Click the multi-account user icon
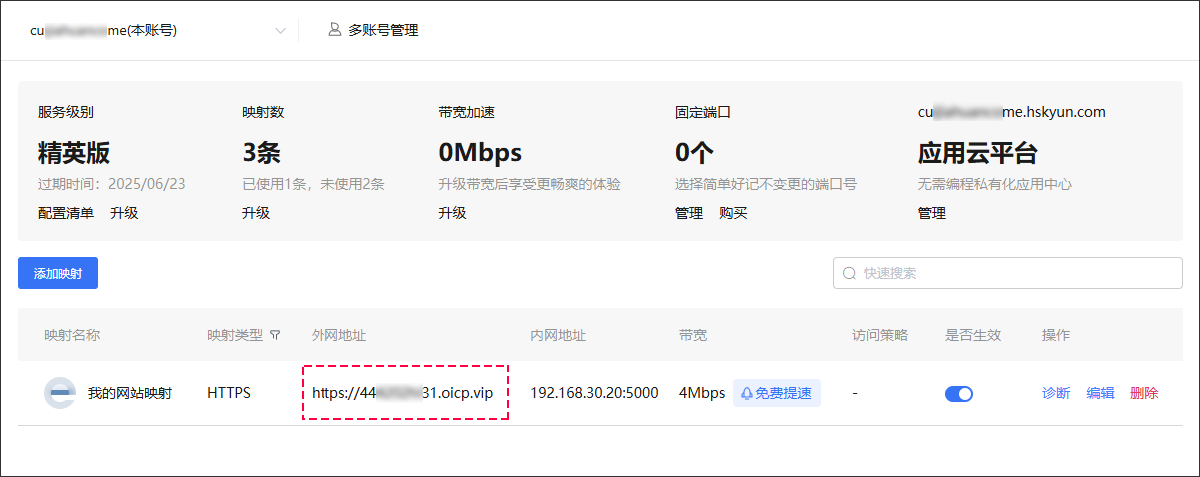This screenshot has width=1200, height=477. point(335,30)
